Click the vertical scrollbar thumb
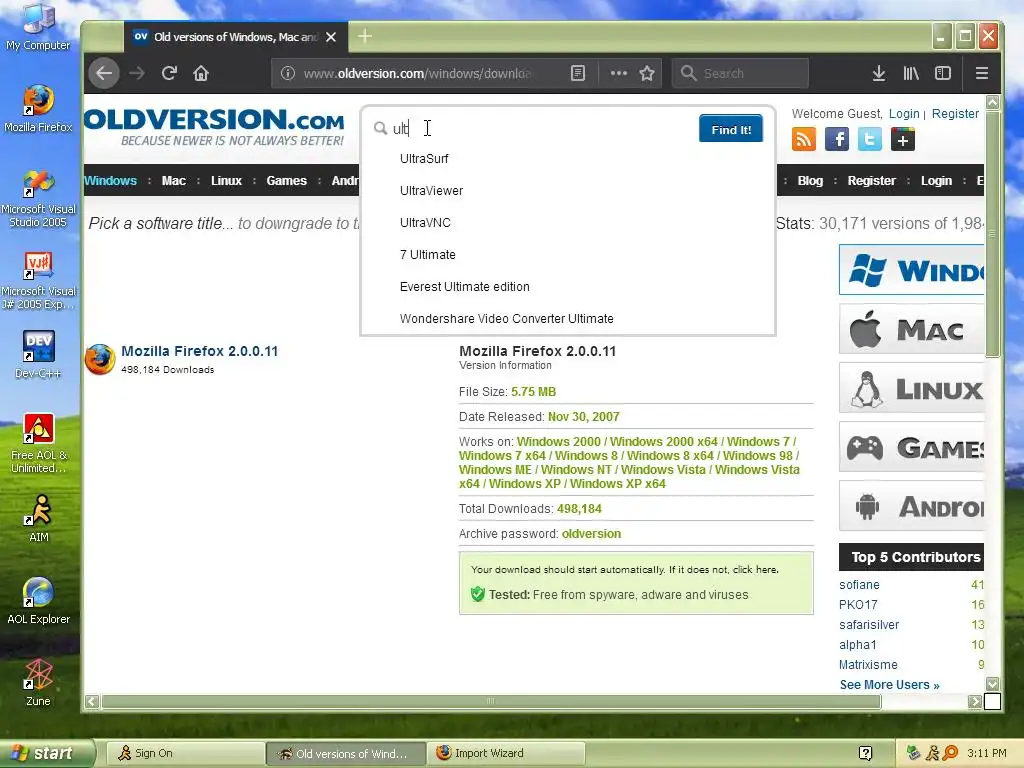Viewport: 1024px width, 768px height. pos(993,234)
